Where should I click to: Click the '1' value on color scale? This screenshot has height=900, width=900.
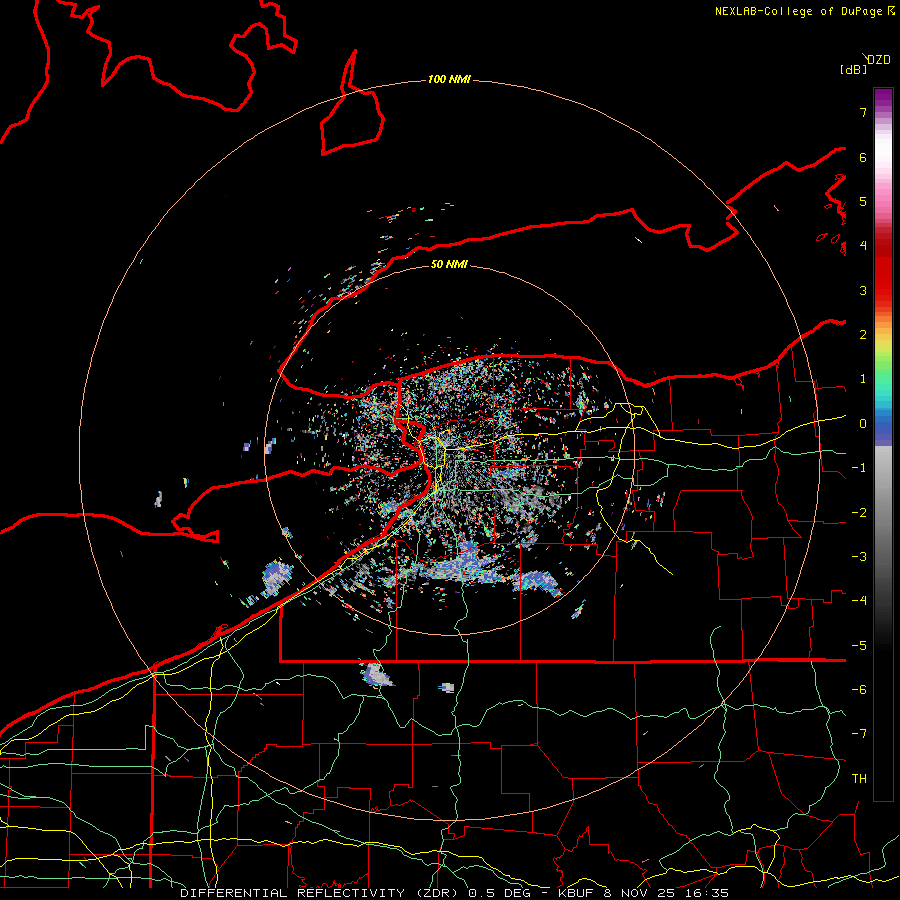(x=863, y=379)
